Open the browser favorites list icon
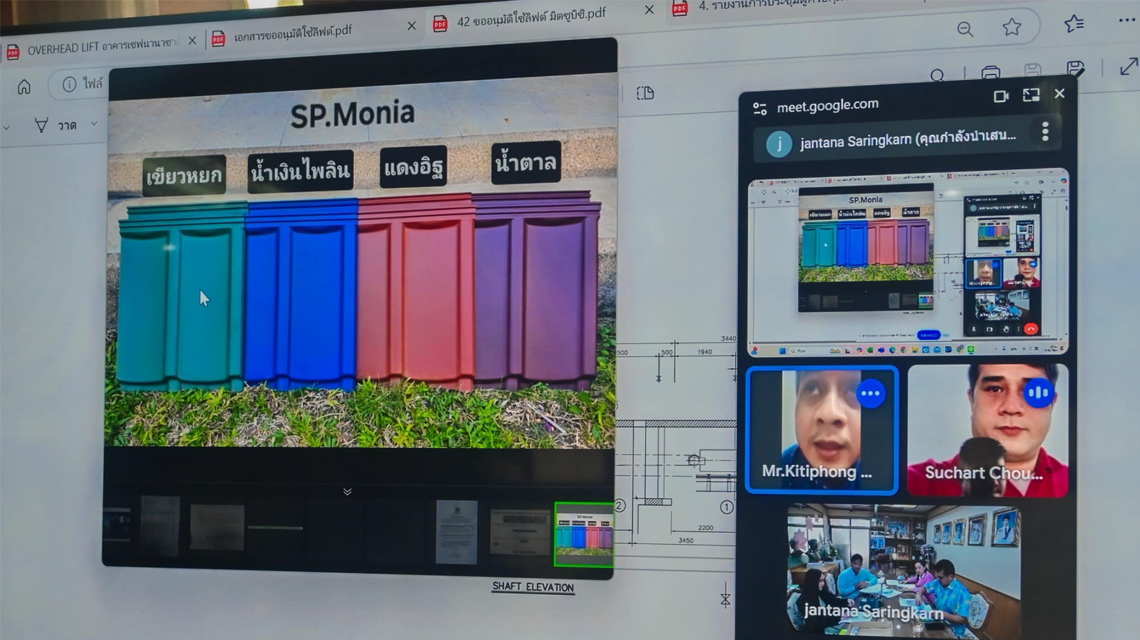Image resolution: width=1140 pixels, height=640 pixels. pyautogui.click(x=1074, y=23)
